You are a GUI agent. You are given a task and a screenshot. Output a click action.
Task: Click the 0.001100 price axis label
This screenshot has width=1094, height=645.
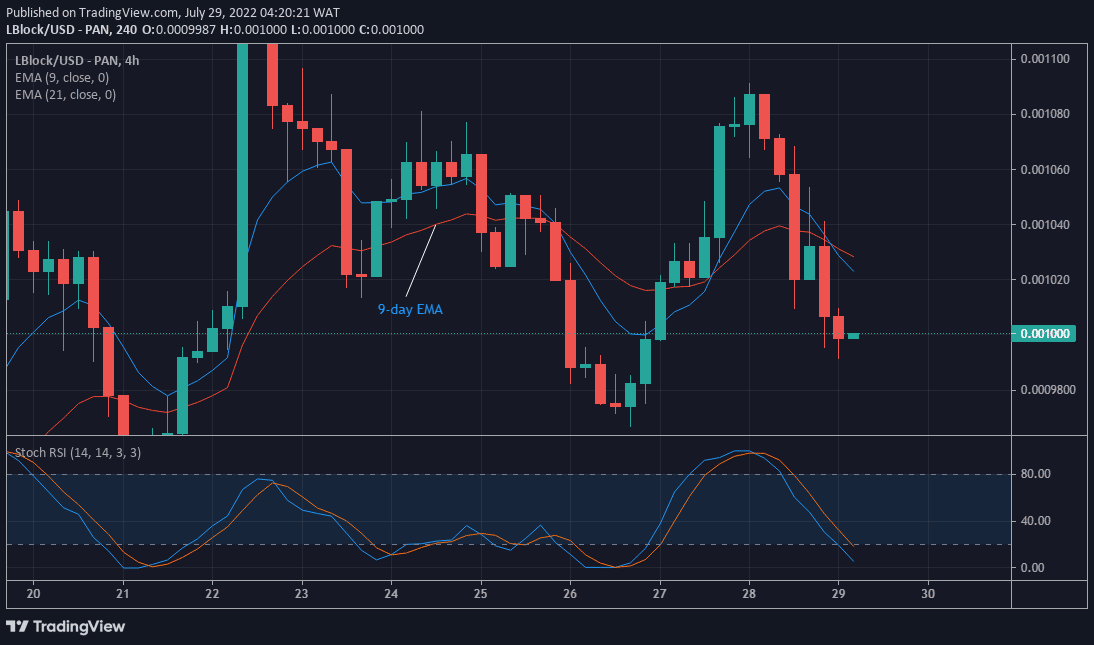[x=1045, y=59]
